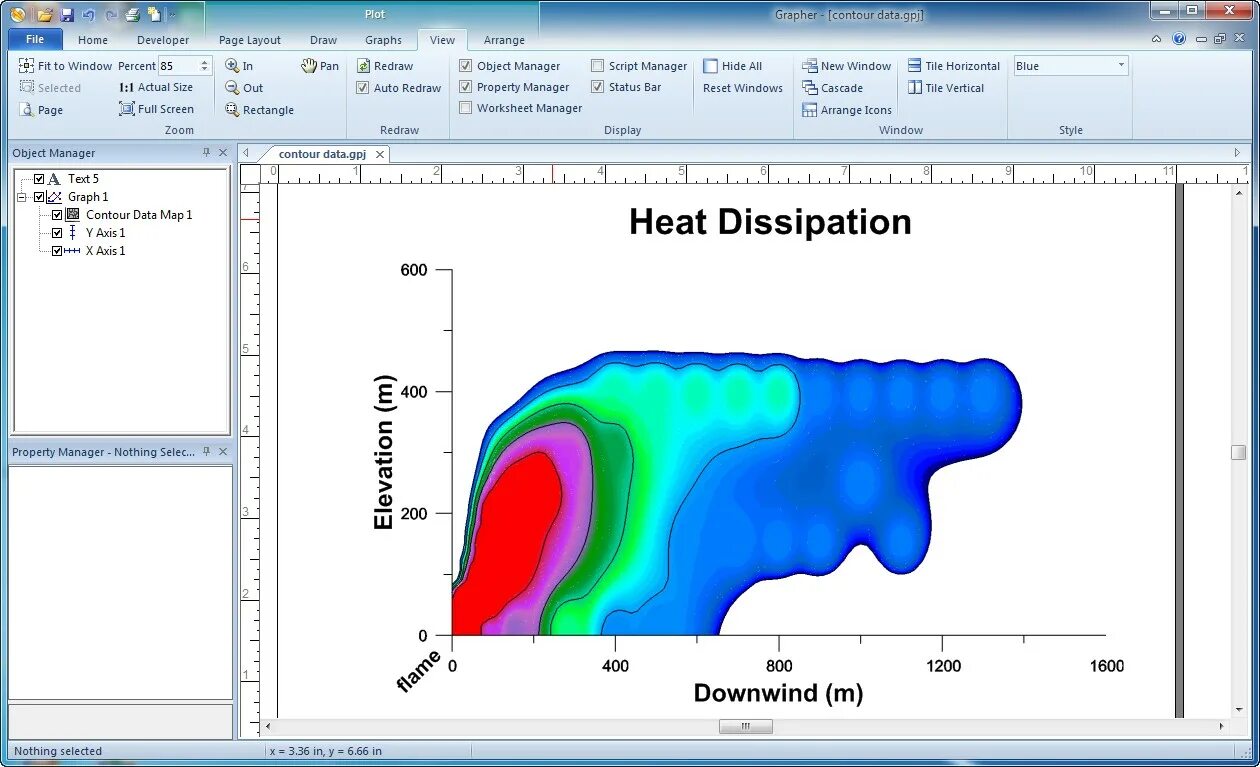Screen dimensions: 1260x767
Task: Switch to the Arrange ribbon tab
Action: coord(504,40)
